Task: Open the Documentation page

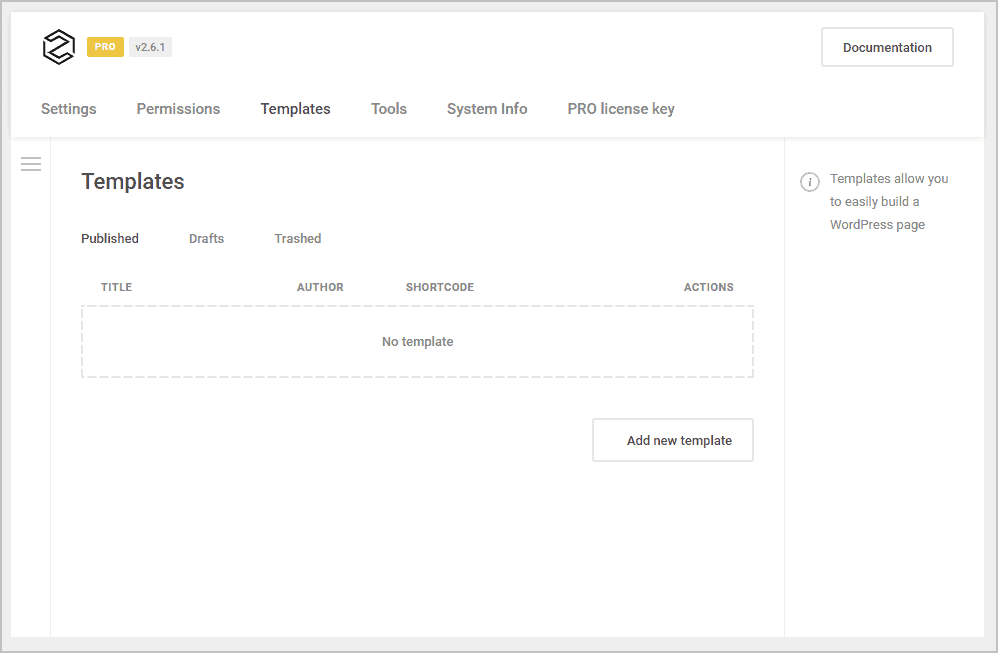Action: [x=886, y=47]
